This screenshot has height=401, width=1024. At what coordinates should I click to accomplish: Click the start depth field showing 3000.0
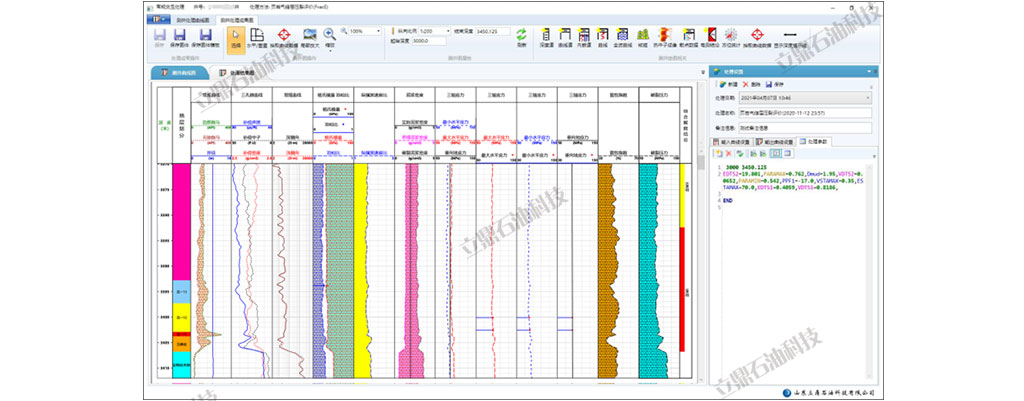[x=428, y=40]
